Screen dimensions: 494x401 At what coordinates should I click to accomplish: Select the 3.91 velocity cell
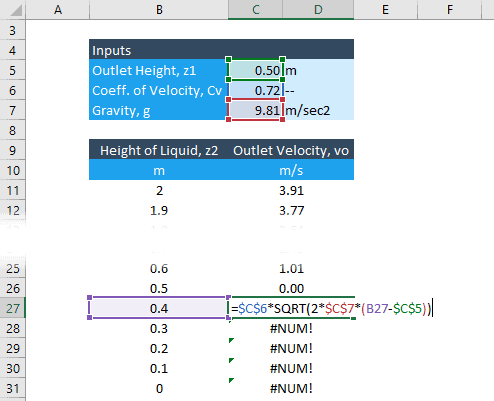coord(291,190)
